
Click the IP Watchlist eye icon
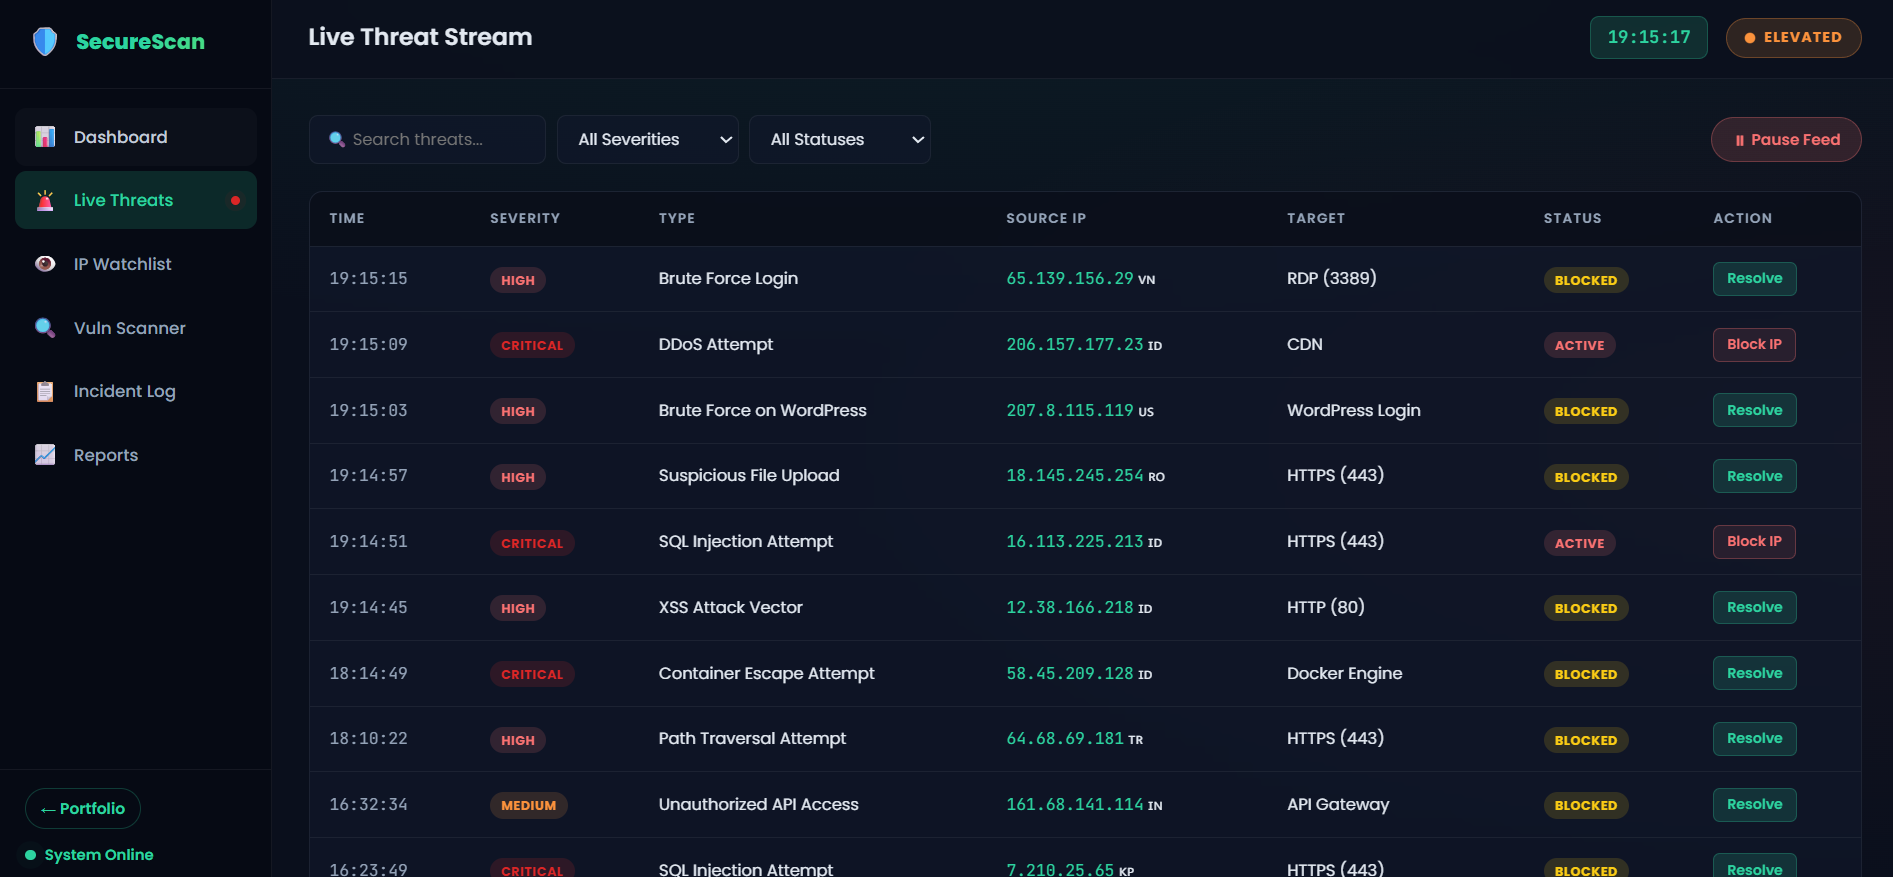coord(45,264)
